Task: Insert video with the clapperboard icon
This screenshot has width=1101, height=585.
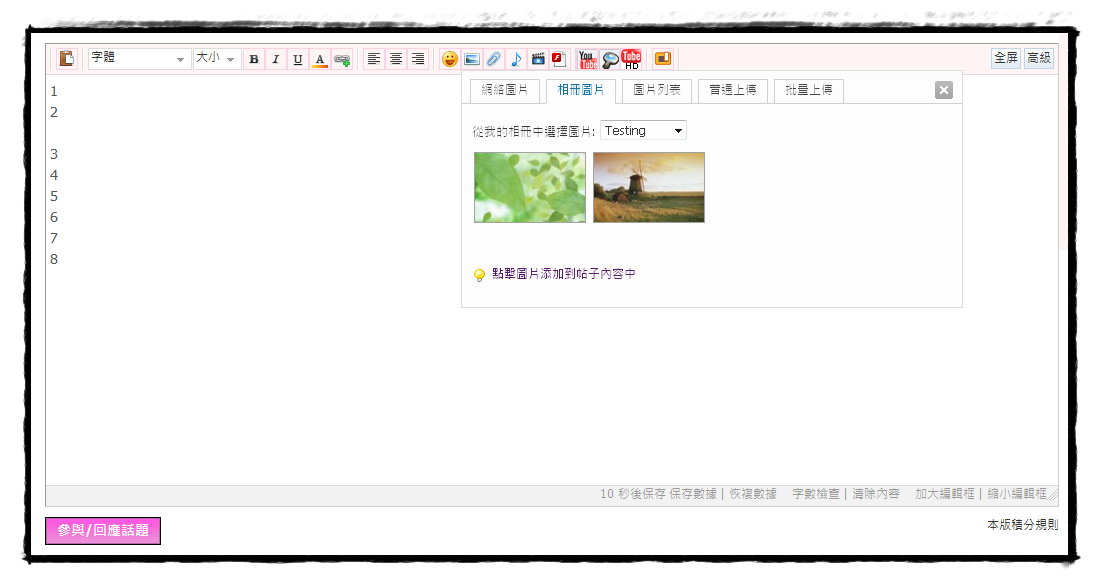Action: [538, 59]
